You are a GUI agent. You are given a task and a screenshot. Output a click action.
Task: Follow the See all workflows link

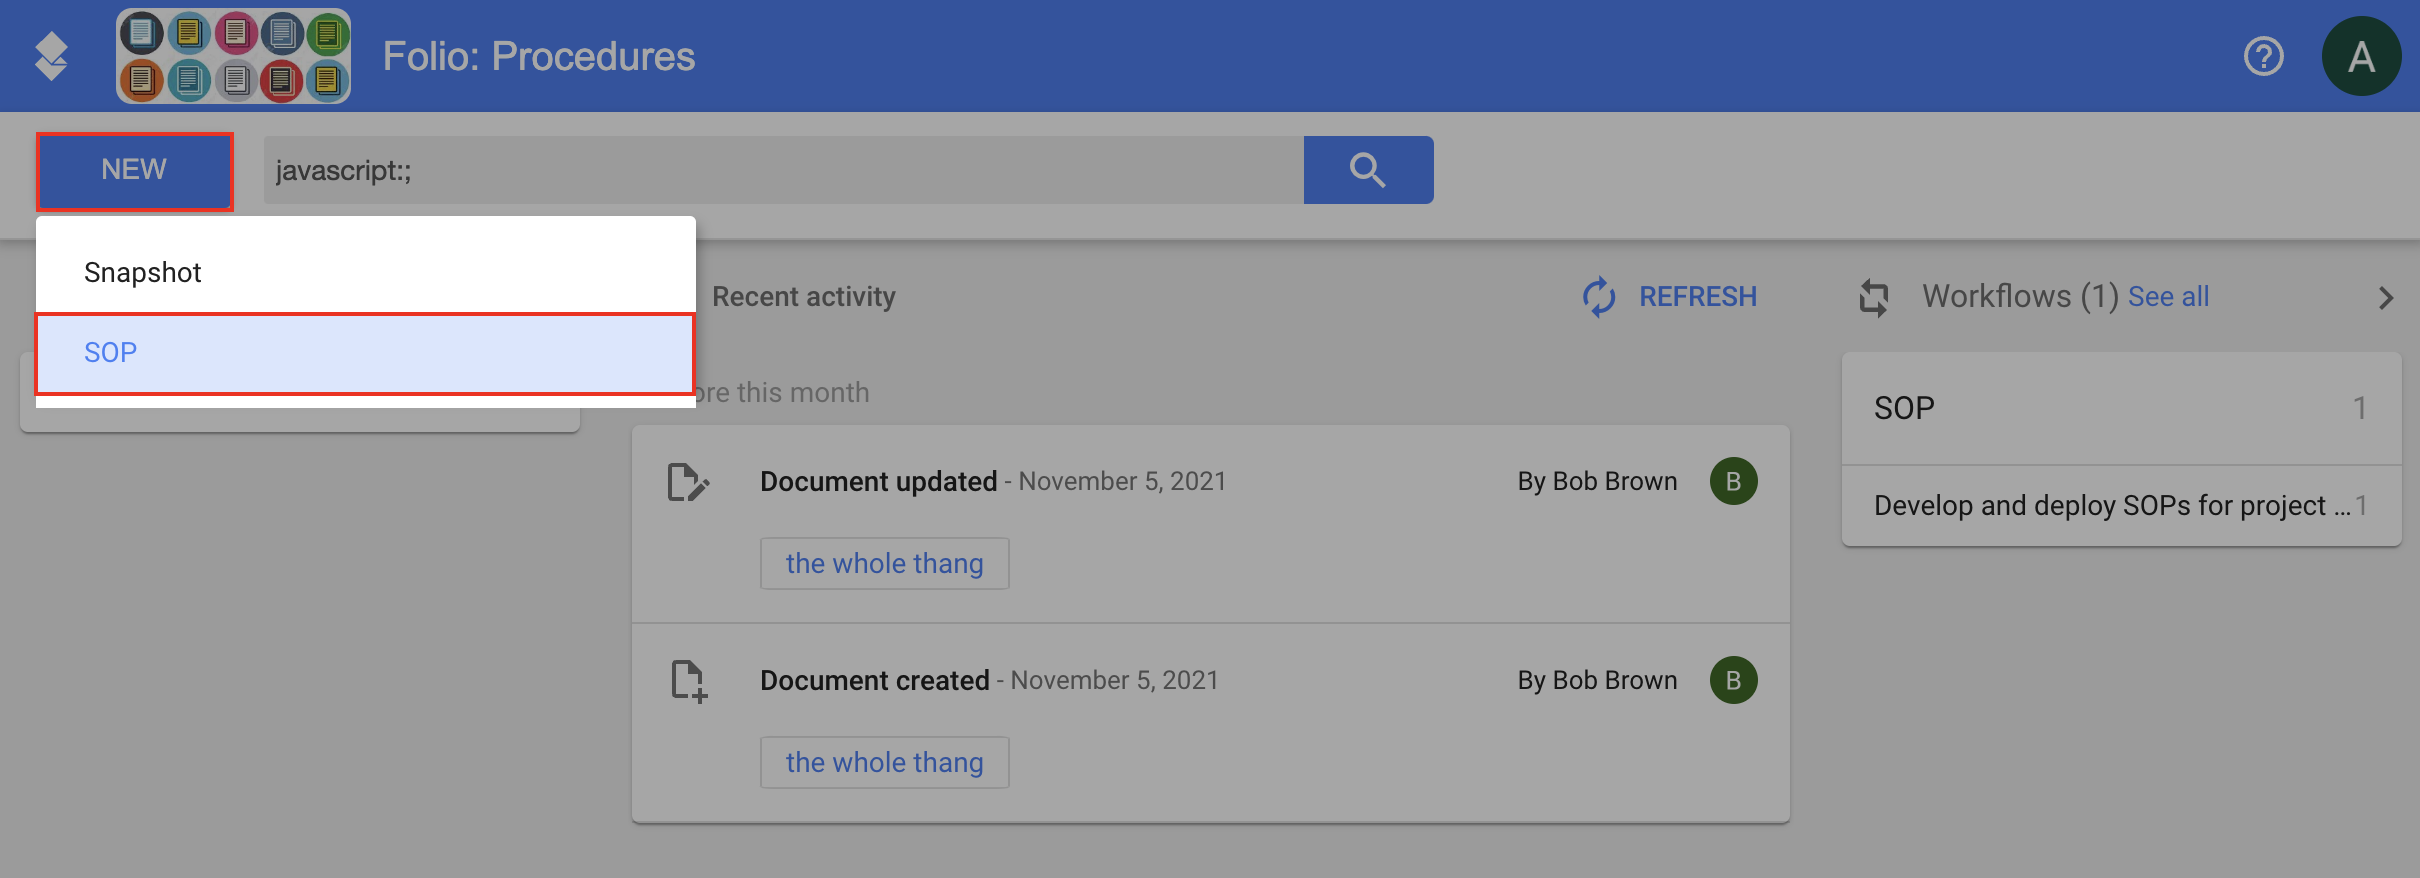[x=2168, y=297]
